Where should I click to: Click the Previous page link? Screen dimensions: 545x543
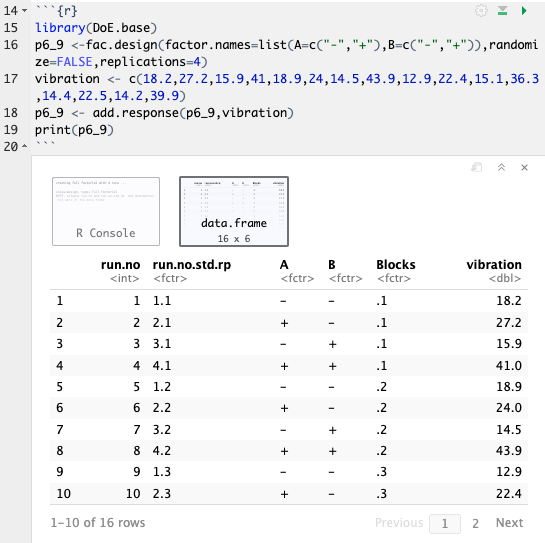click(399, 523)
